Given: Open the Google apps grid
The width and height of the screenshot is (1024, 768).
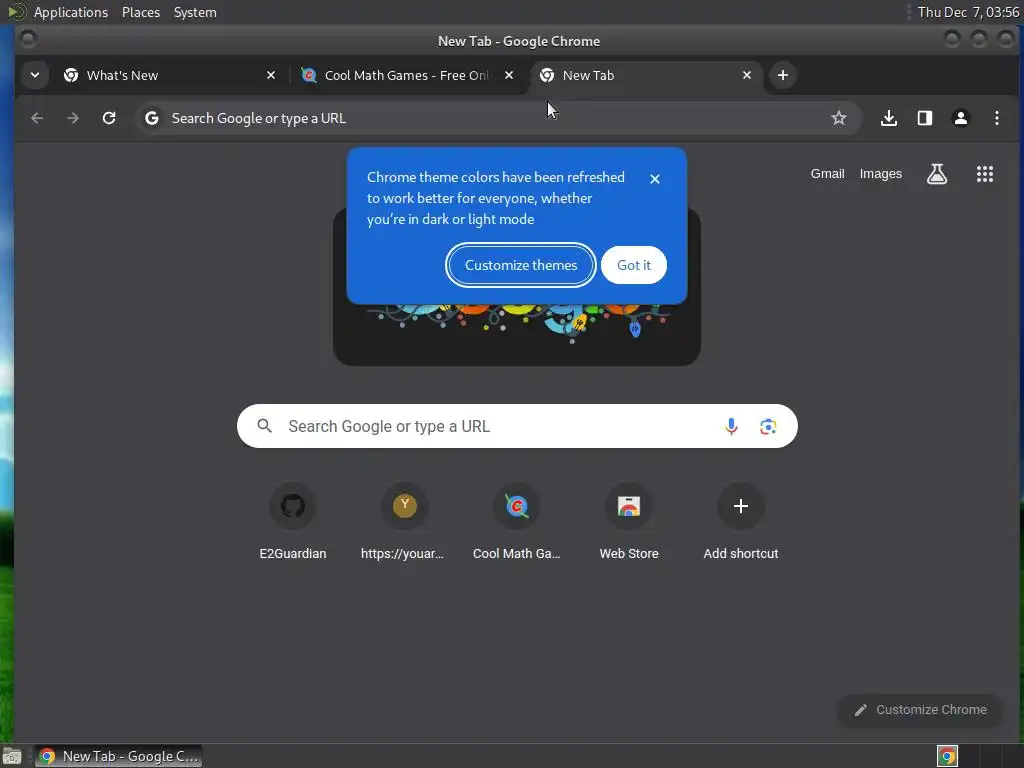Looking at the screenshot, I should pyautogui.click(x=985, y=174).
